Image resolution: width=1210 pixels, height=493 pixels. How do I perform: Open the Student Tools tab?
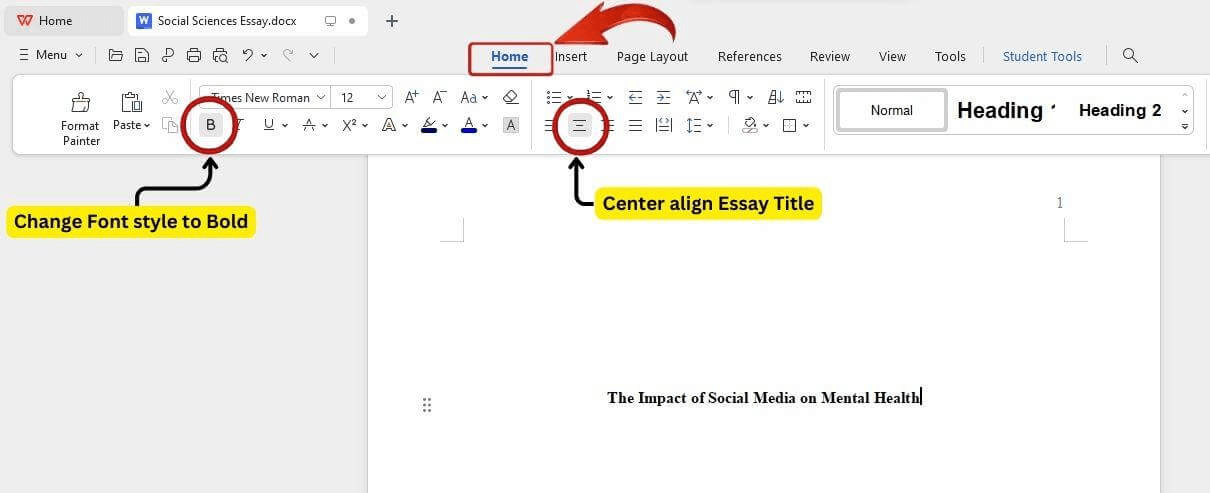click(1042, 56)
